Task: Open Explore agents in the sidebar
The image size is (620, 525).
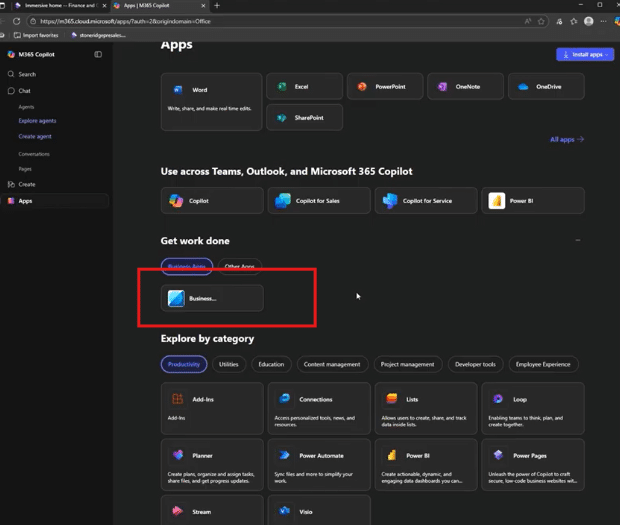Action: [36, 120]
